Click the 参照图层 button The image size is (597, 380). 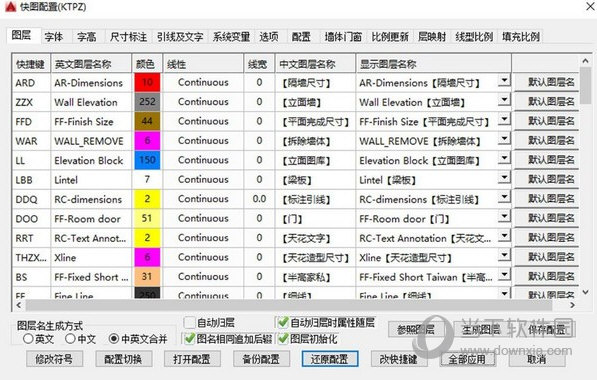pyautogui.click(x=416, y=330)
